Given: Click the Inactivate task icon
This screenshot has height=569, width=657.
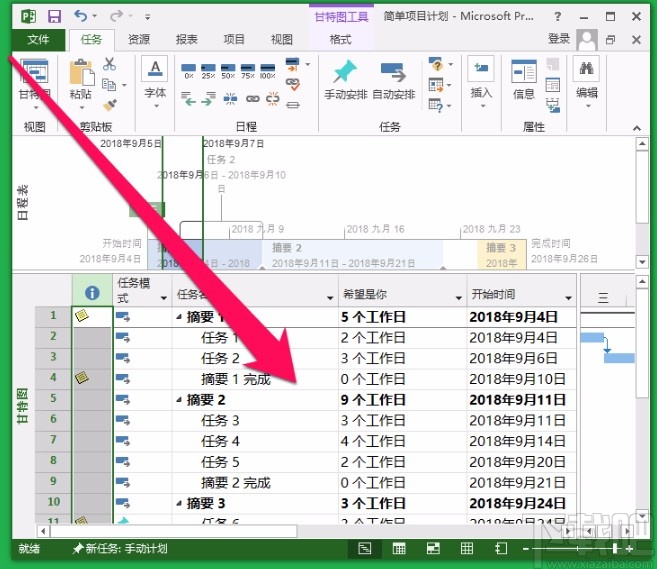Looking at the screenshot, I should [292, 105].
